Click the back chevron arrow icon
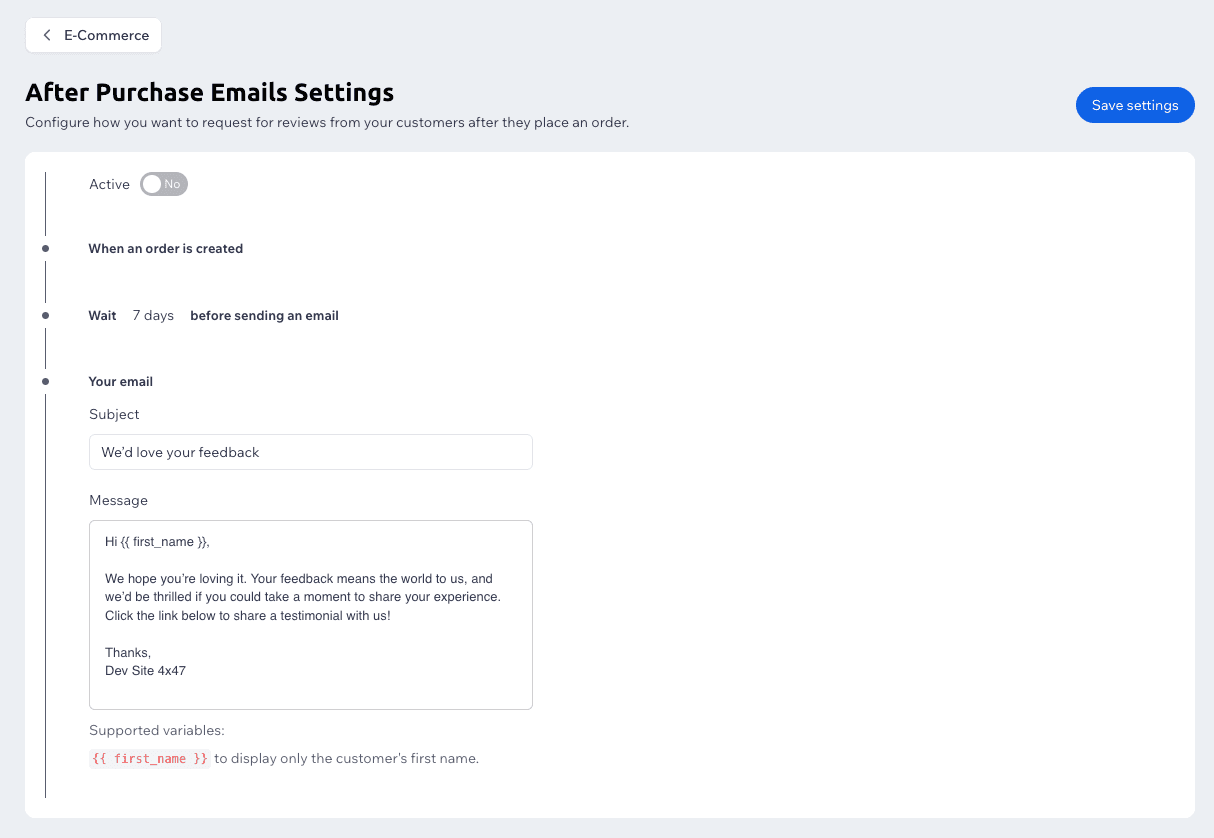The width and height of the screenshot is (1214, 838). pyautogui.click(x=46, y=35)
